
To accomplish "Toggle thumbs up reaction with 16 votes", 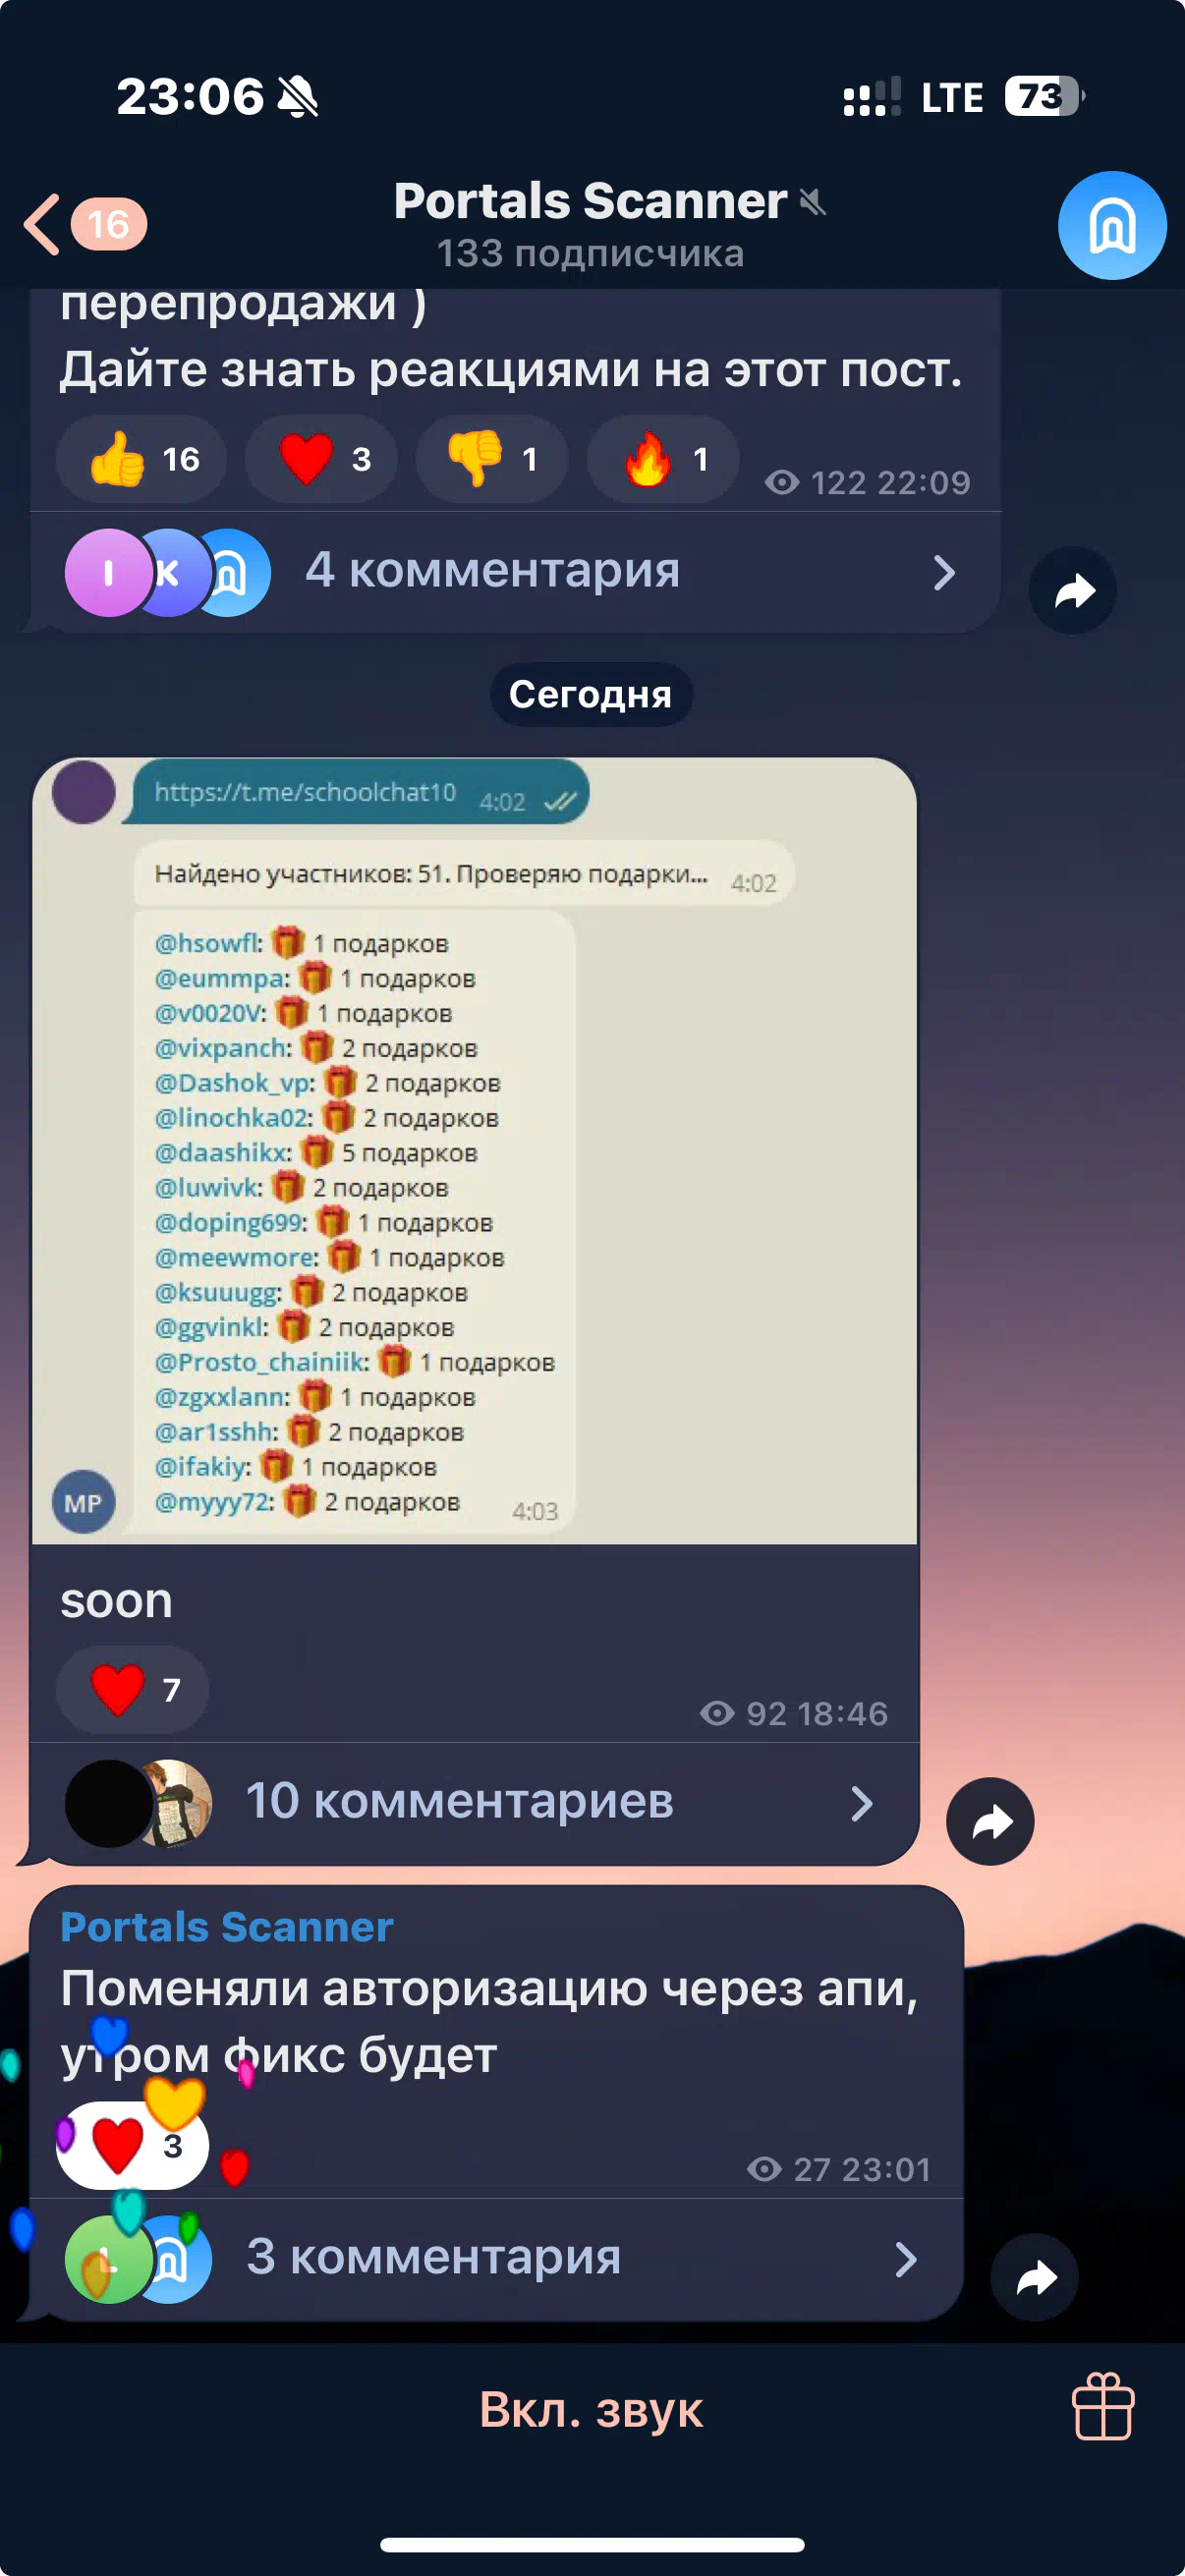I will click(141, 459).
